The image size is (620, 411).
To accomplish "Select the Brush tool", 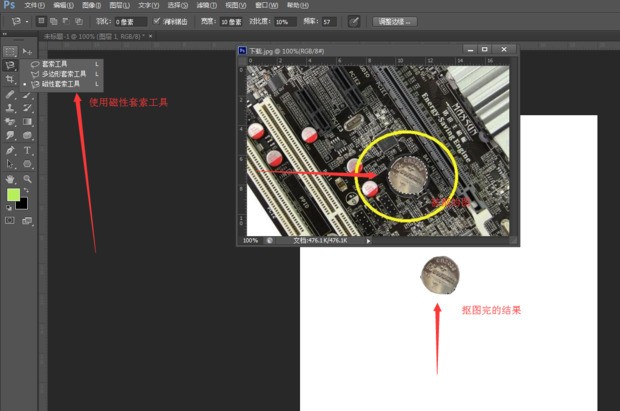I will tap(27, 95).
